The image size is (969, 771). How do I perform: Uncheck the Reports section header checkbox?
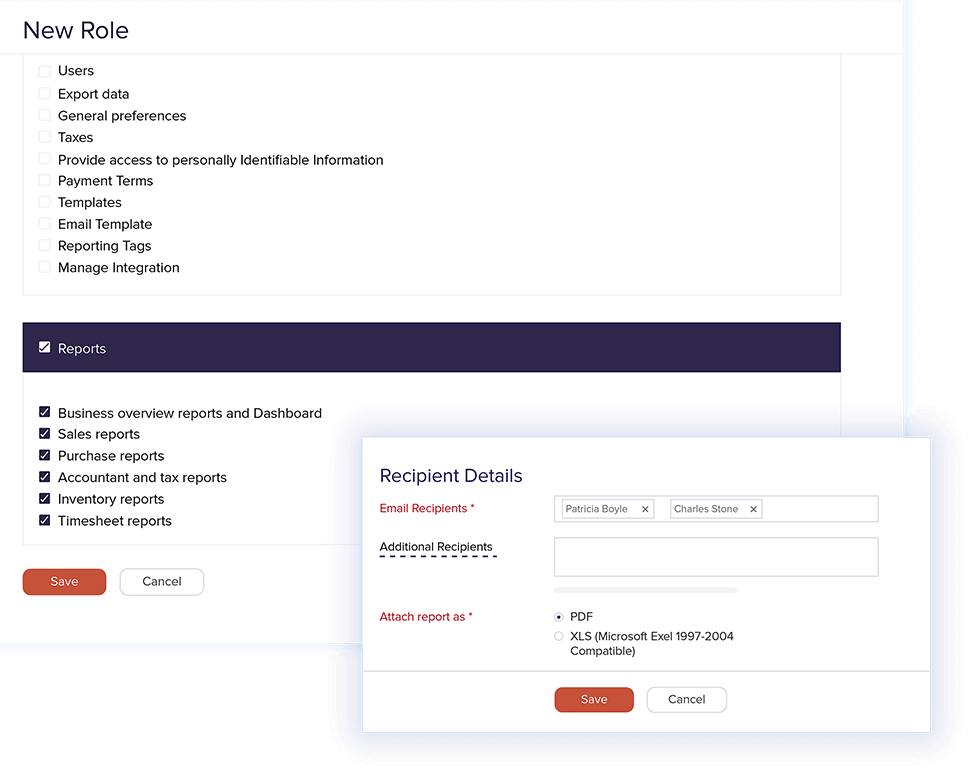point(44,347)
